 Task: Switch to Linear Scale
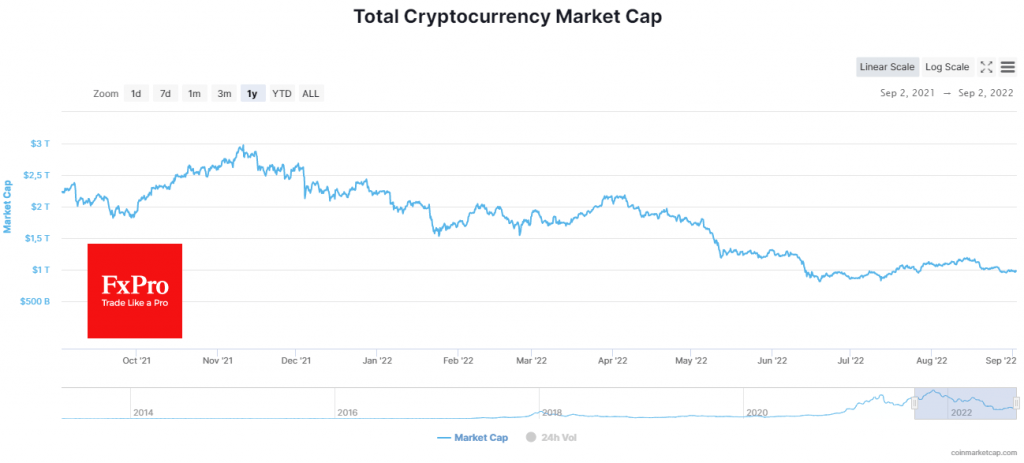(x=887, y=67)
